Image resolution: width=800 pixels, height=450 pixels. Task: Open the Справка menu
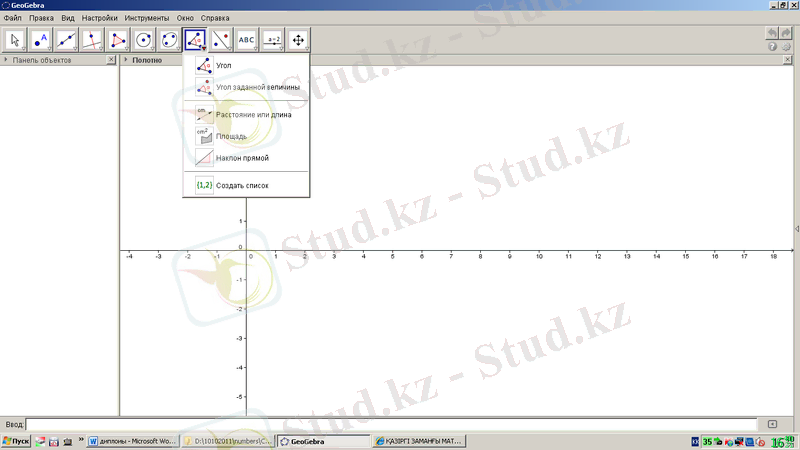pos(215,18)
